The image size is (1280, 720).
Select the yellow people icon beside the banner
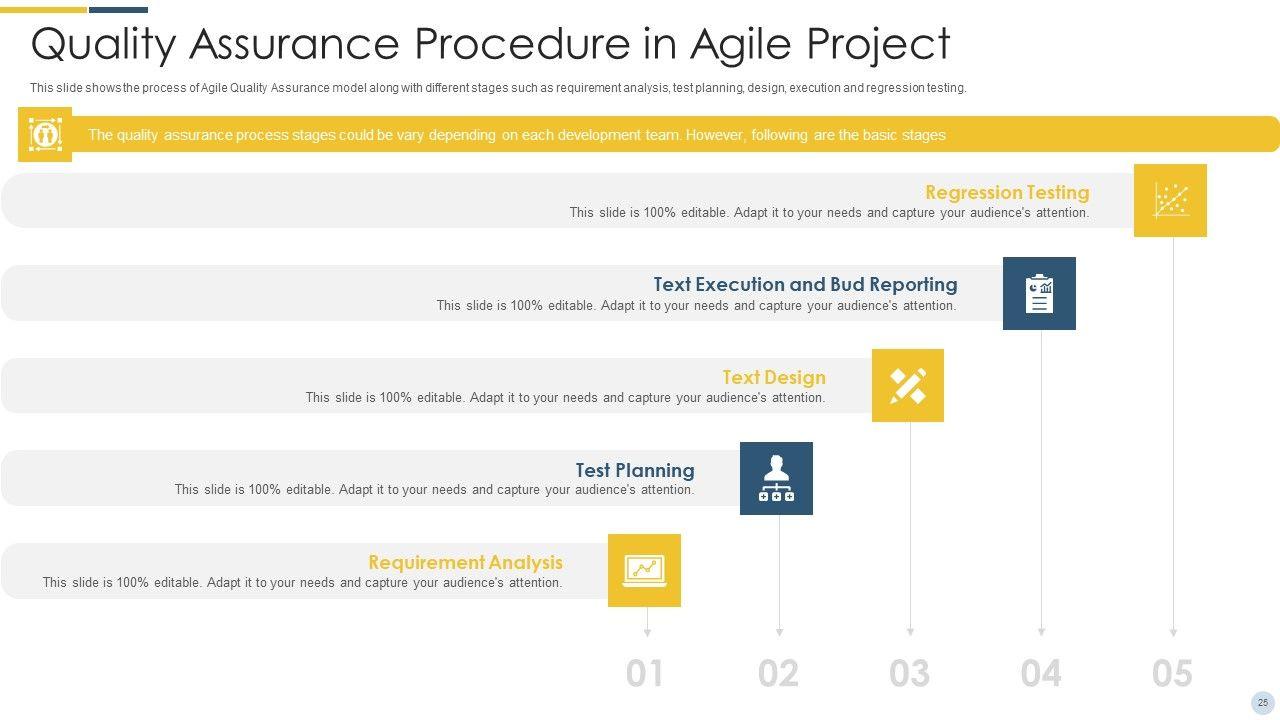45,134
